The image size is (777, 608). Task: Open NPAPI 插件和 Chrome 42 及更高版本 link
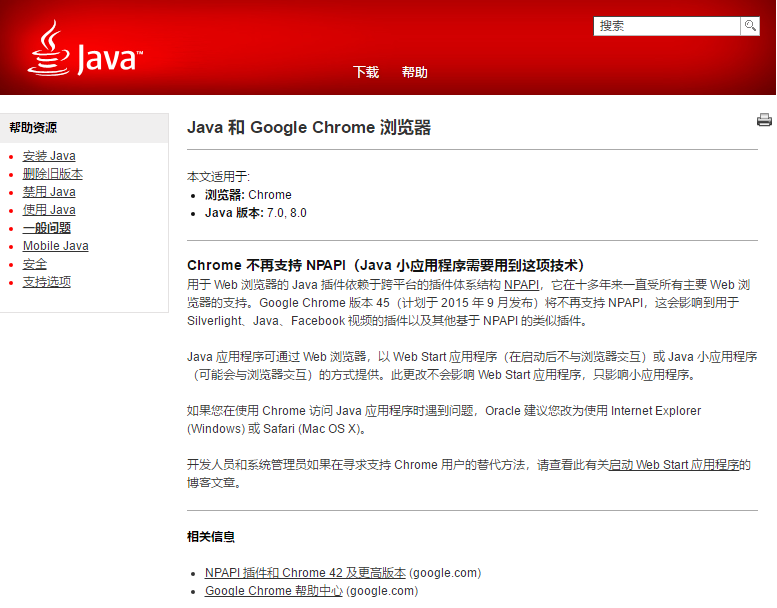(x=305, y=573)
